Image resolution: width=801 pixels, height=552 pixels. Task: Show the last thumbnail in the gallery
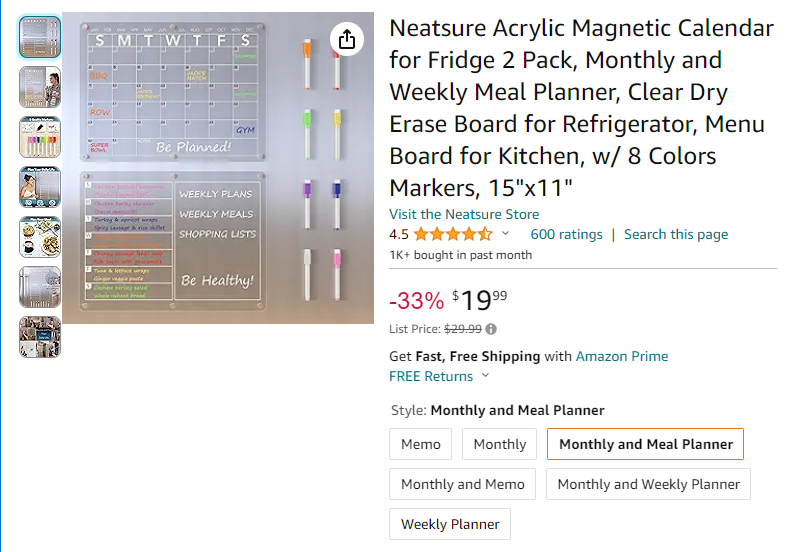click(x=40, y=337)
